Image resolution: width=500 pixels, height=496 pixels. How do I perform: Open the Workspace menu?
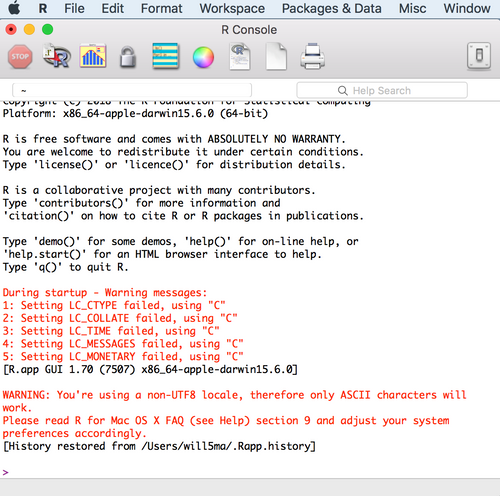[x=232, y=8]
